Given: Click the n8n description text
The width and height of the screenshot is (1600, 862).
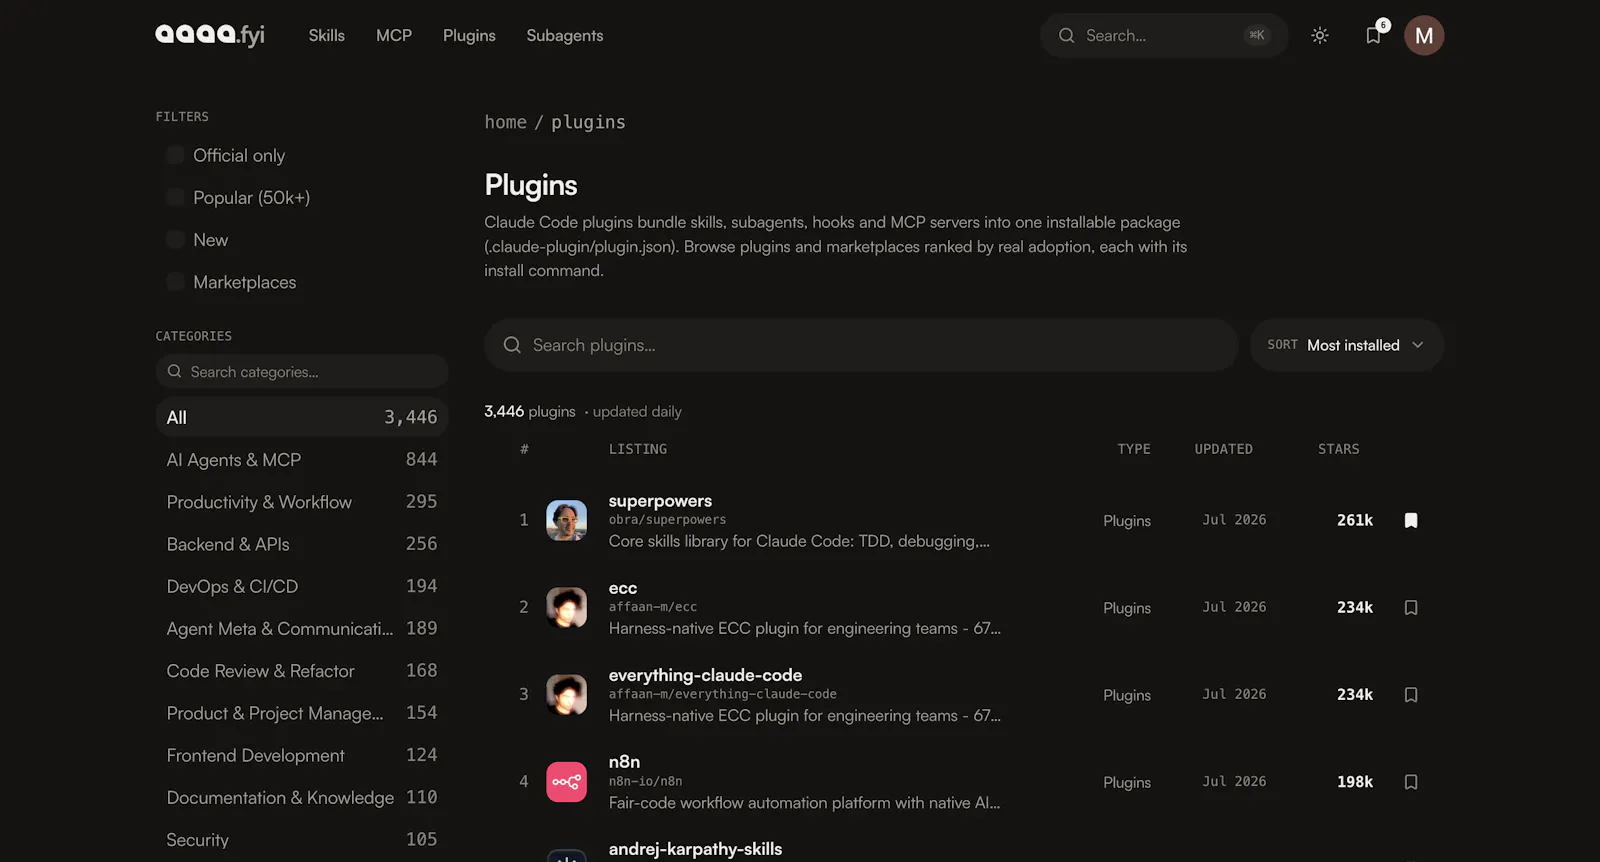Looking at the screenshot, I should click(x=804, y=803).
